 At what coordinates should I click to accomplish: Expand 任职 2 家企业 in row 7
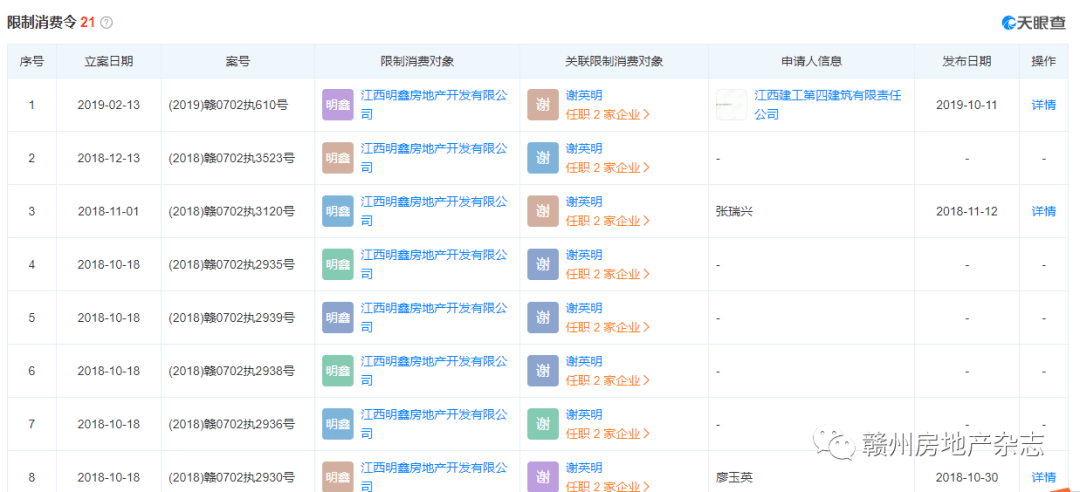click(x=608, y=433)
